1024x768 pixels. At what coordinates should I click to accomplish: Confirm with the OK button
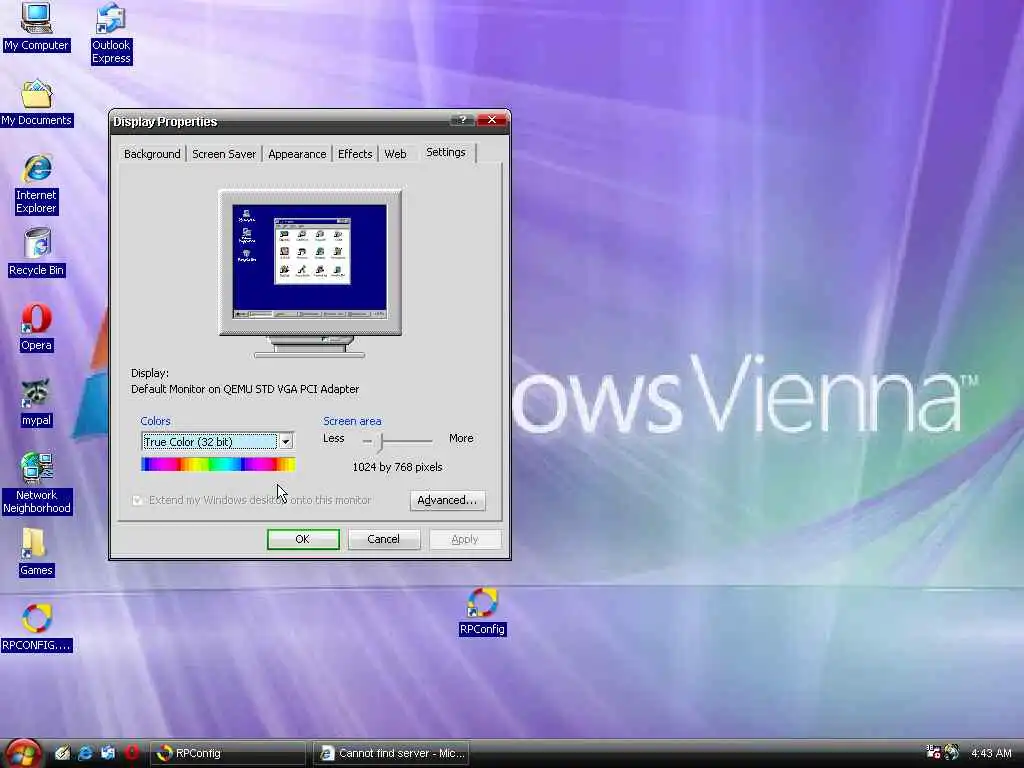coord(303,539)
